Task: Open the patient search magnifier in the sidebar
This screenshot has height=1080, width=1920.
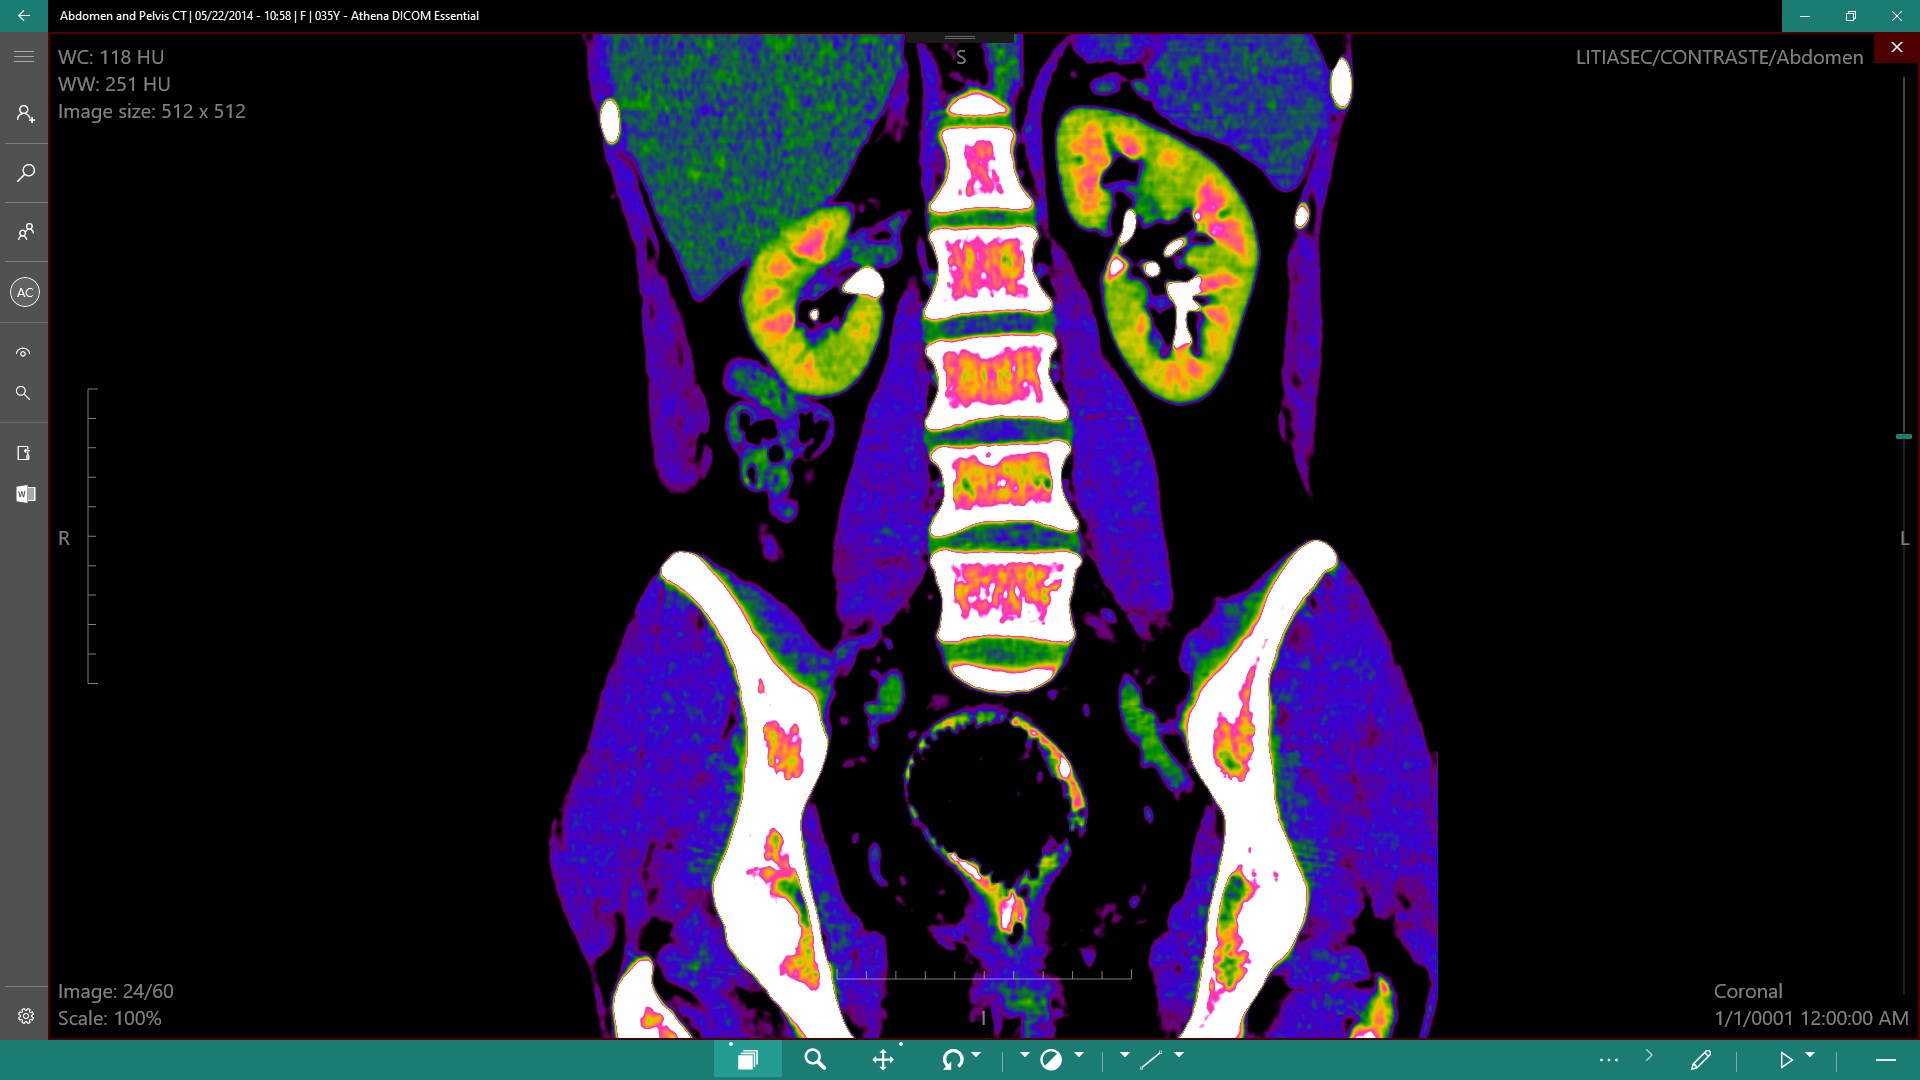Action: 26,173
